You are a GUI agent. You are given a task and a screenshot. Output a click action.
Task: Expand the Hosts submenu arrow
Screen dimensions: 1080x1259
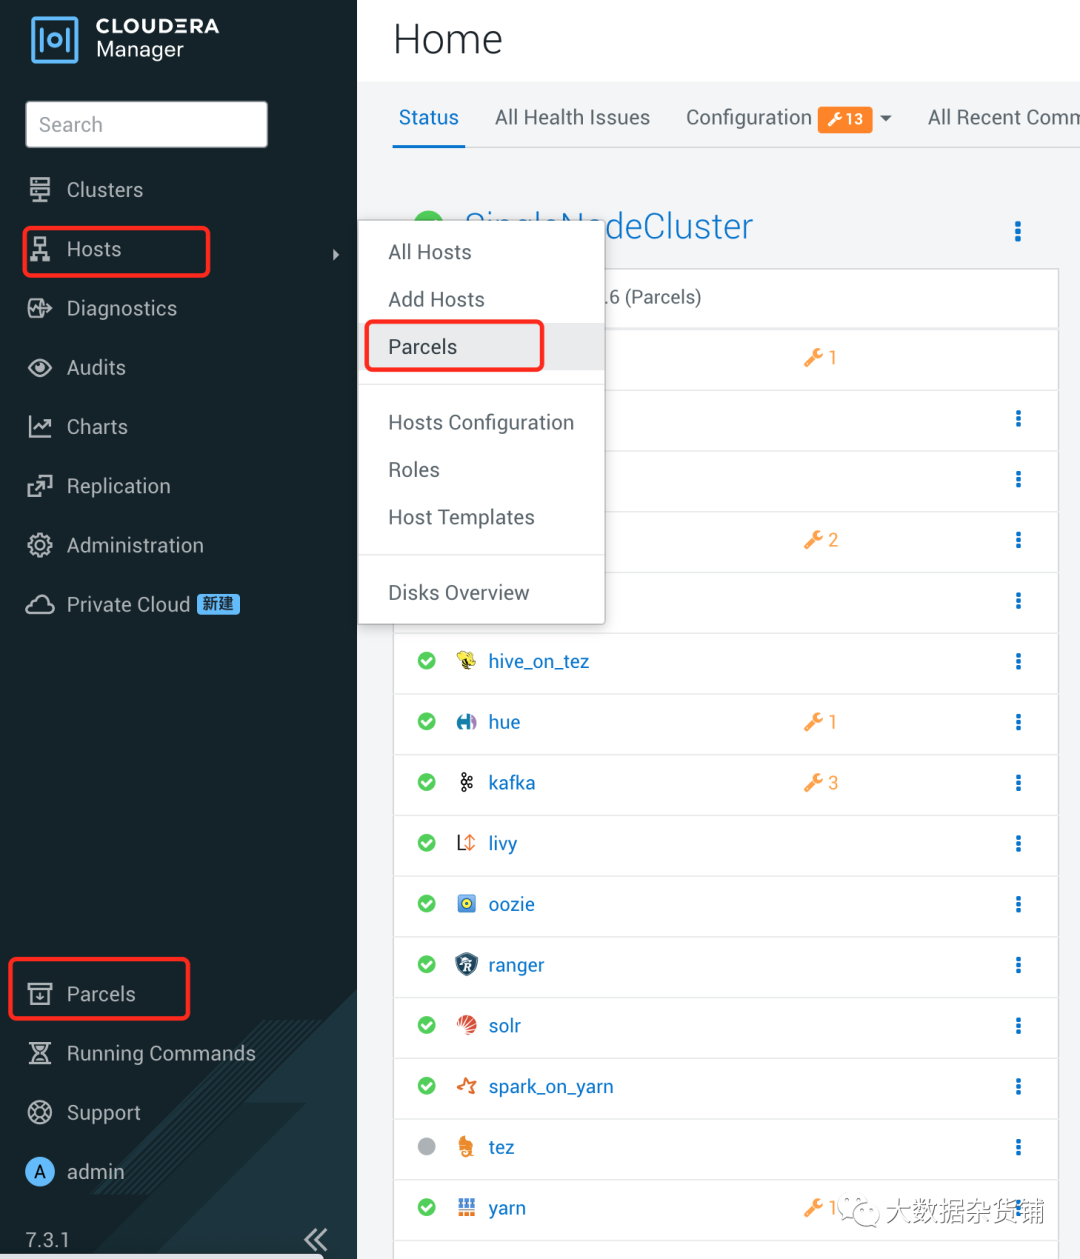[x=336, y=254]
